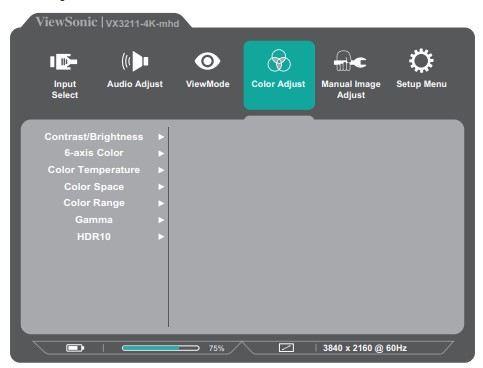Choose the Color Temperature entry
Image resolution: width=483 pixels, height=368 pixels.
(x=94, y=170)
